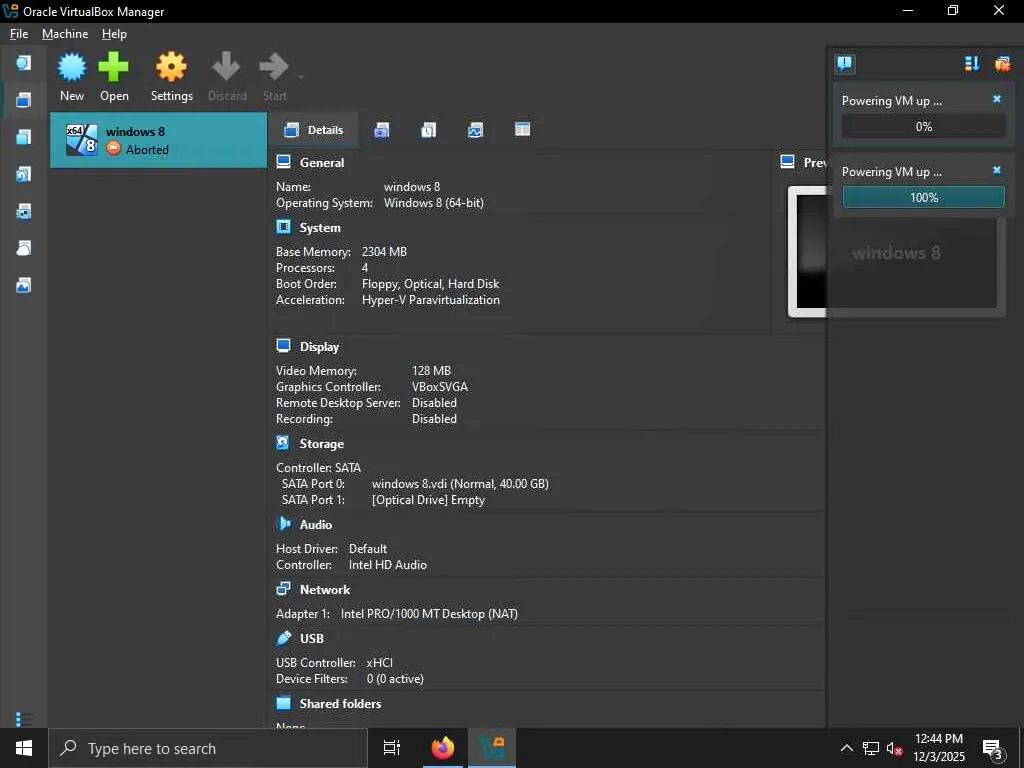
Task: Open the File menu
Action: coord(19,34)
